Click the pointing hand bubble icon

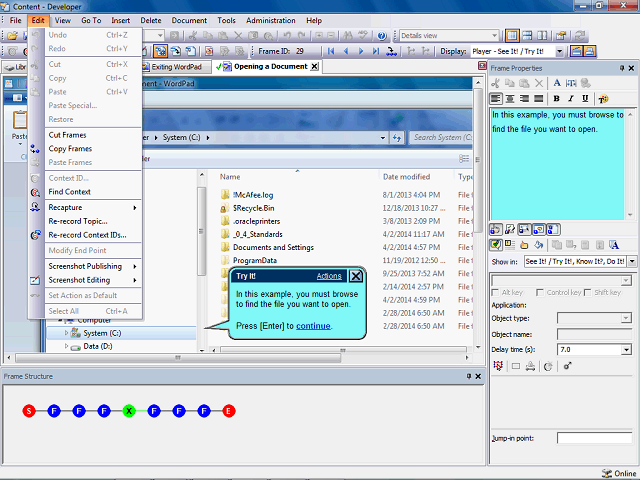[524, 245]
